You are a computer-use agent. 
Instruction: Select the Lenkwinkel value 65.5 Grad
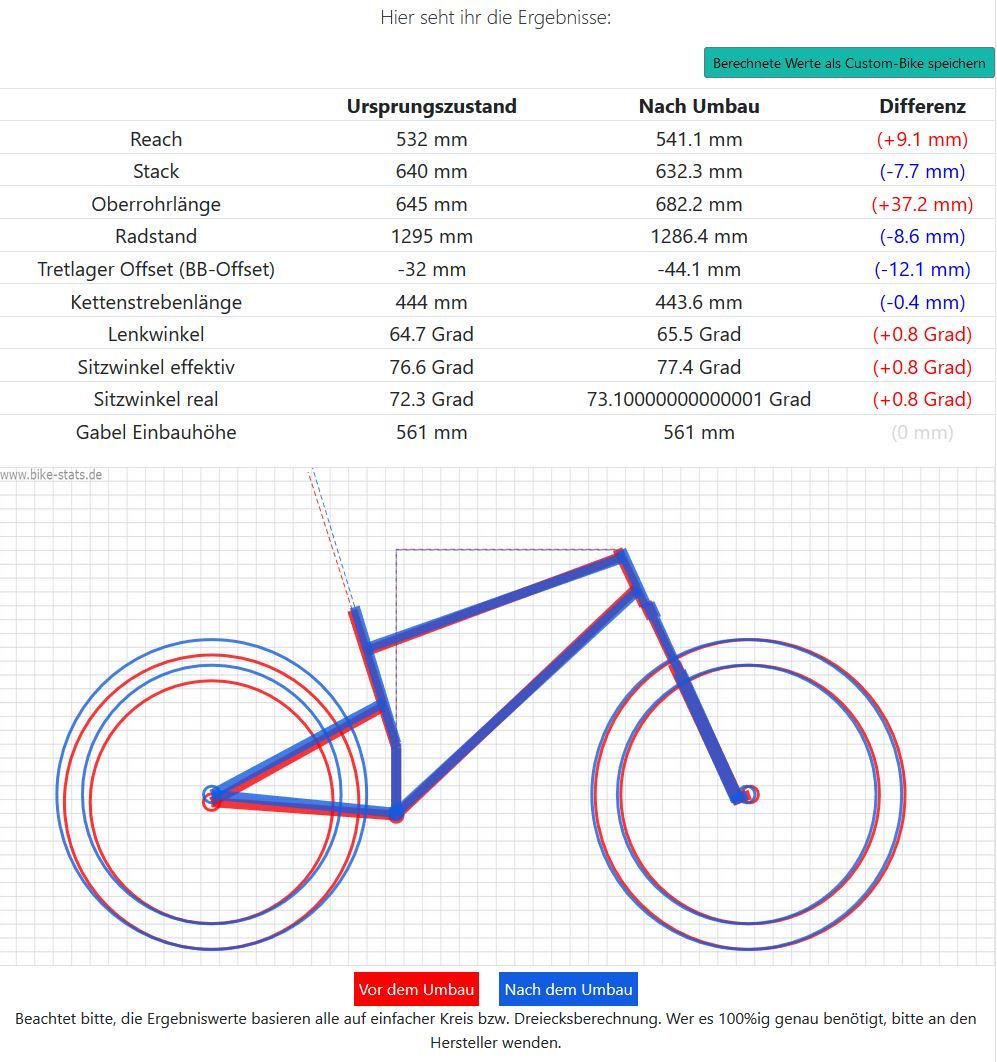[699, 334]
